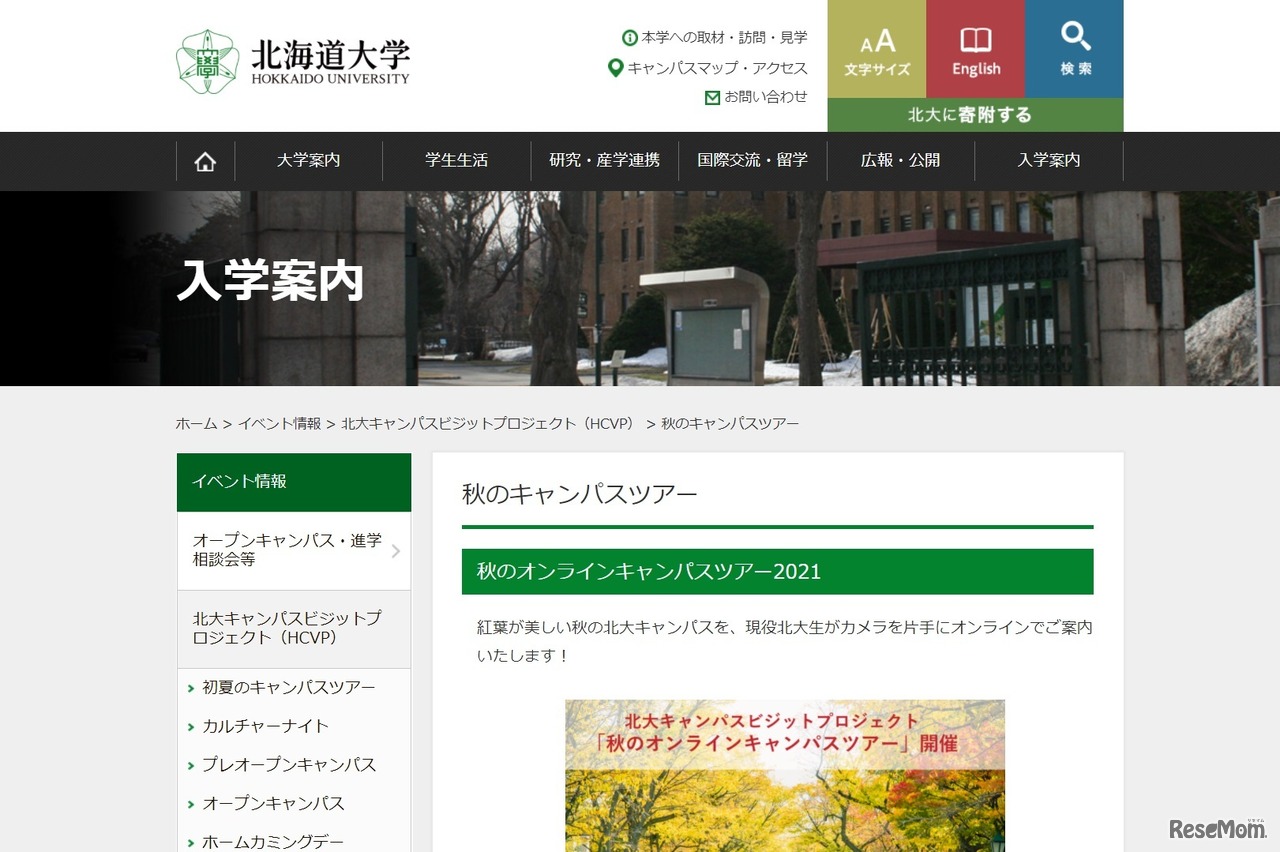The image size is (1280, 852).
Task: Click the home icon in the navigation bar
Action: pos(205,160)
